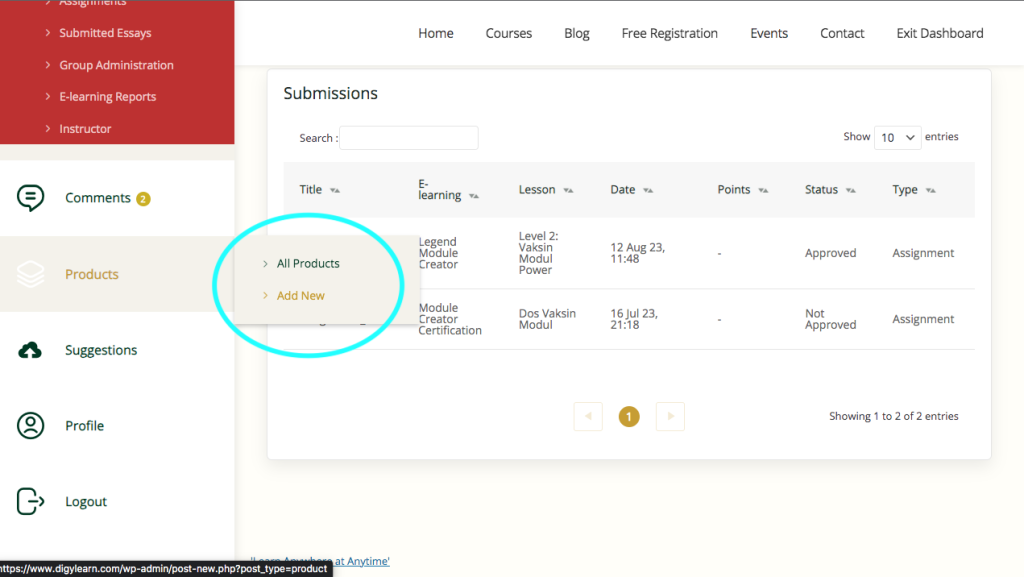Click the Suggestions cloud upload icon
Screen dimensions: 1024x577
(x=31, y=350)
